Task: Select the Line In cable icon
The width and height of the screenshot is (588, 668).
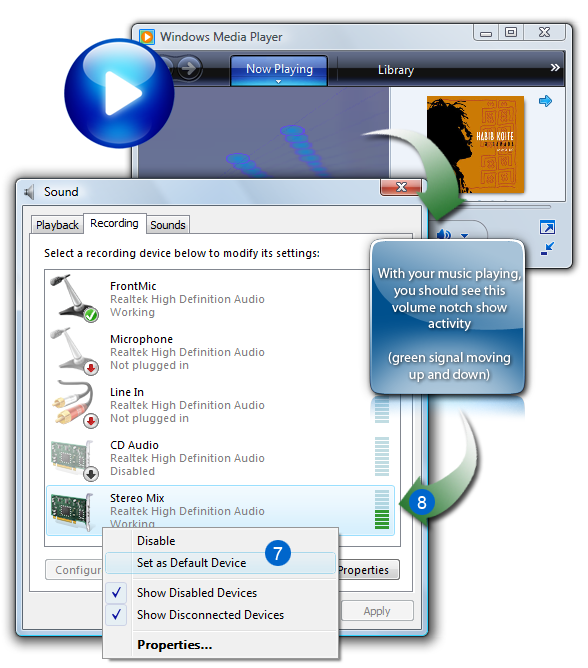Action: pyautogui.click(x=74, y=403)
